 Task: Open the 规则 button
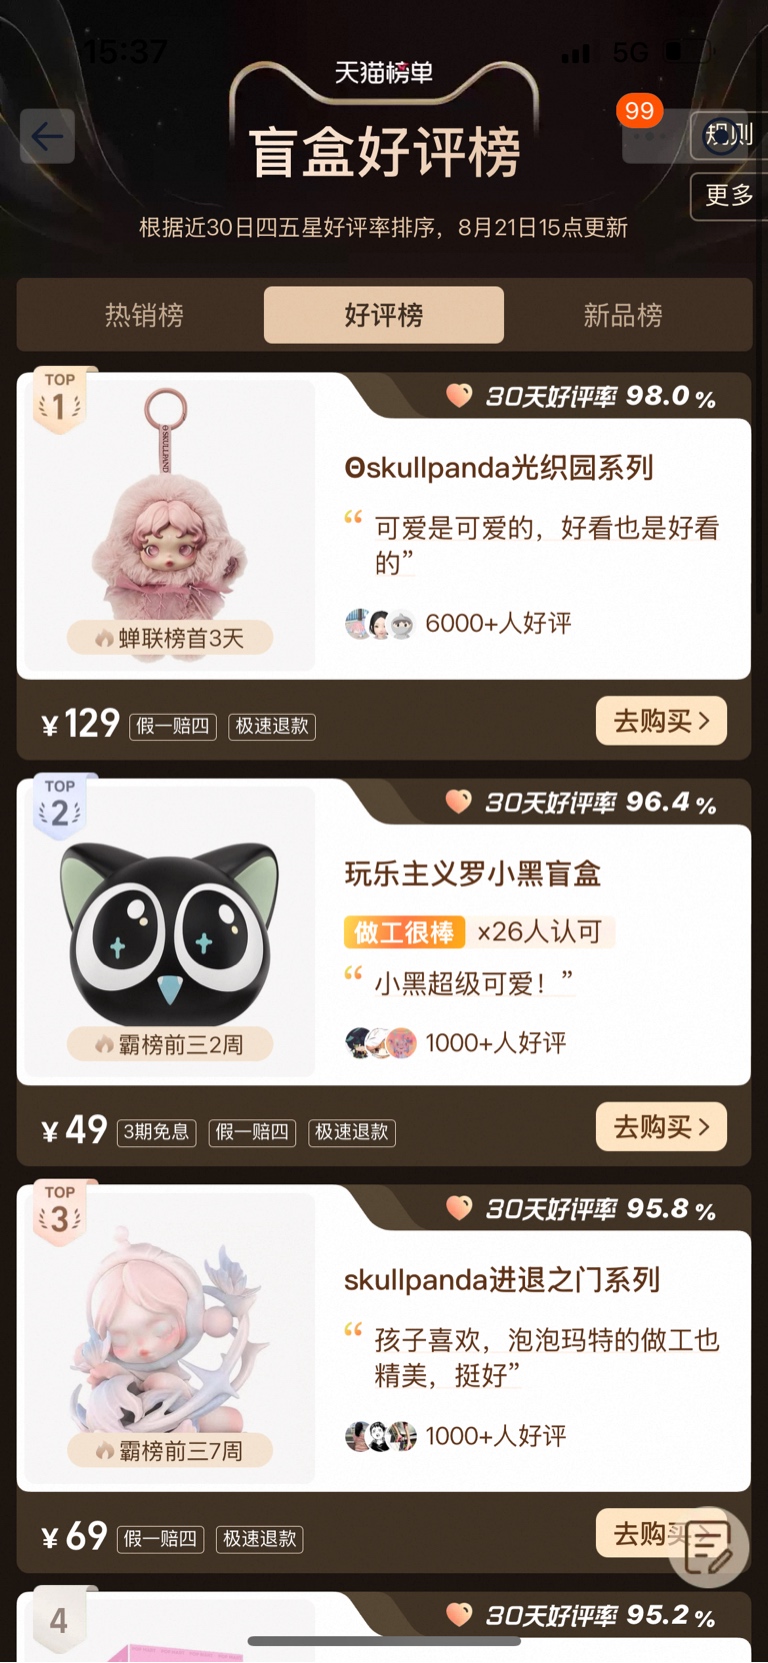click(729, 135)
